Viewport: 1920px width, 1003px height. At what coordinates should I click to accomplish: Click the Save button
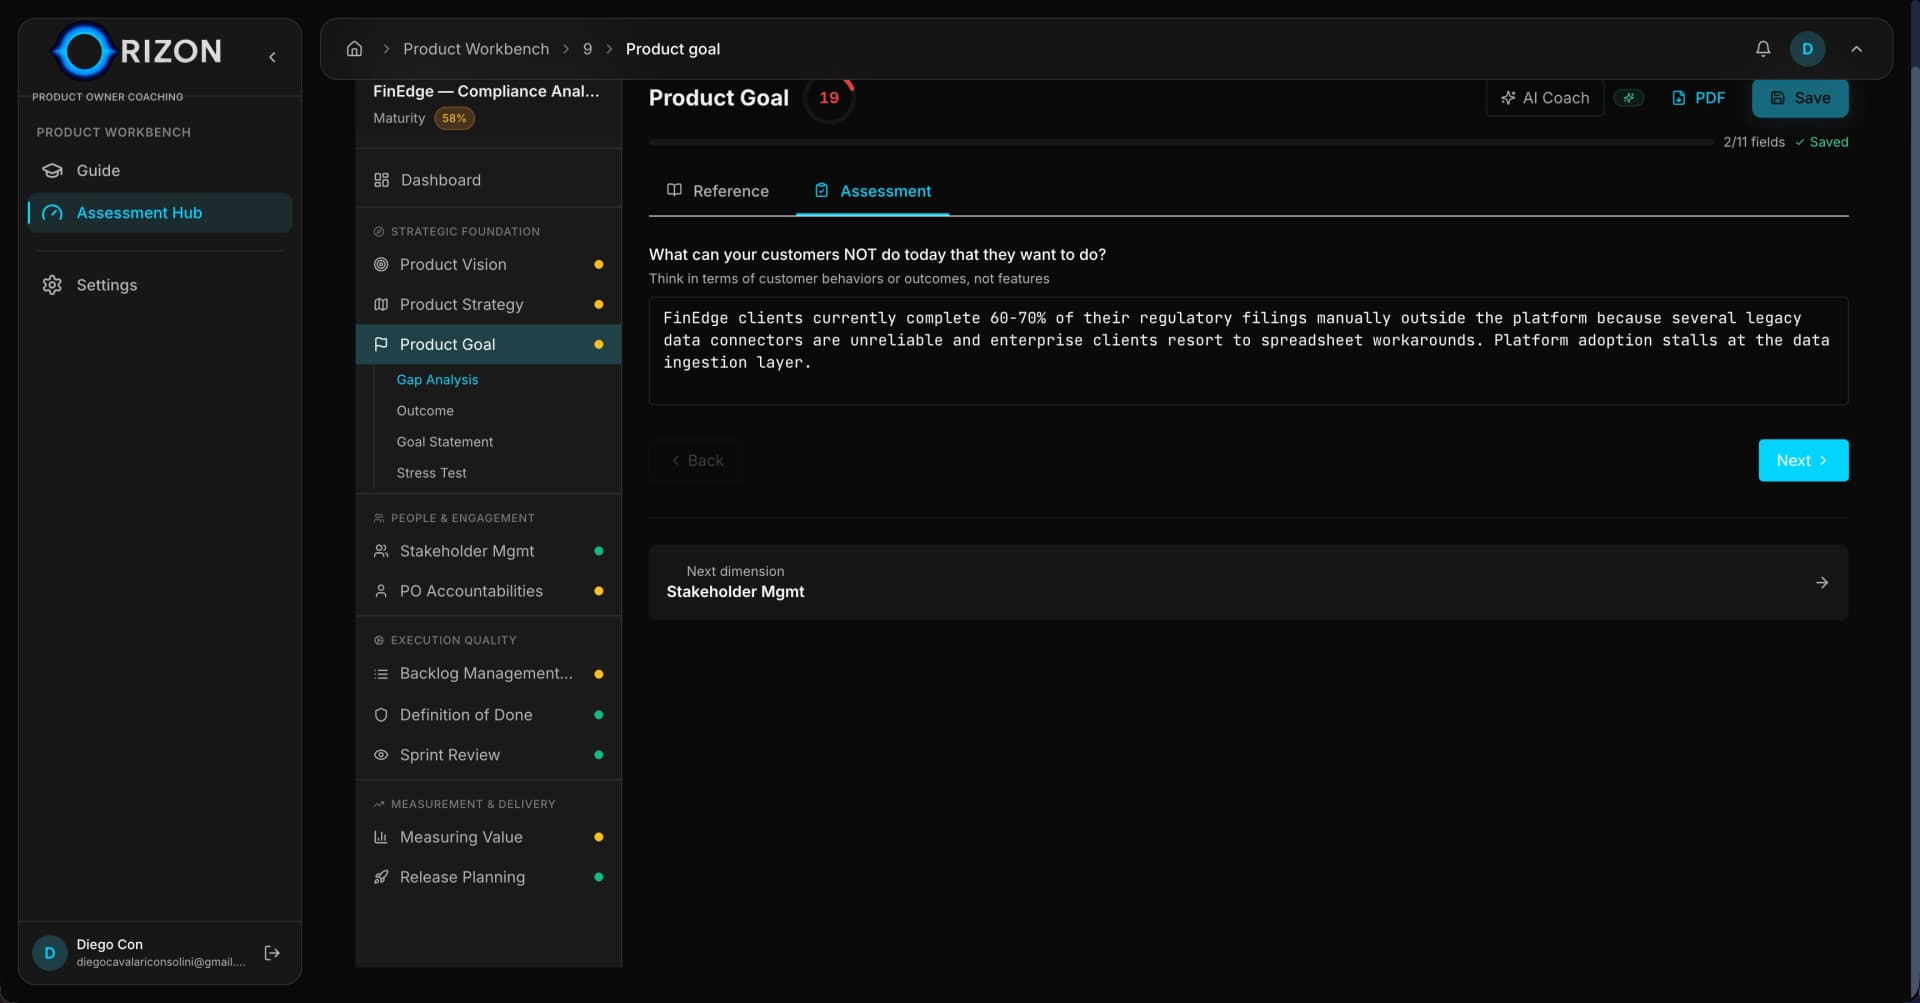pyautogui.click(x=1799, y=98)
